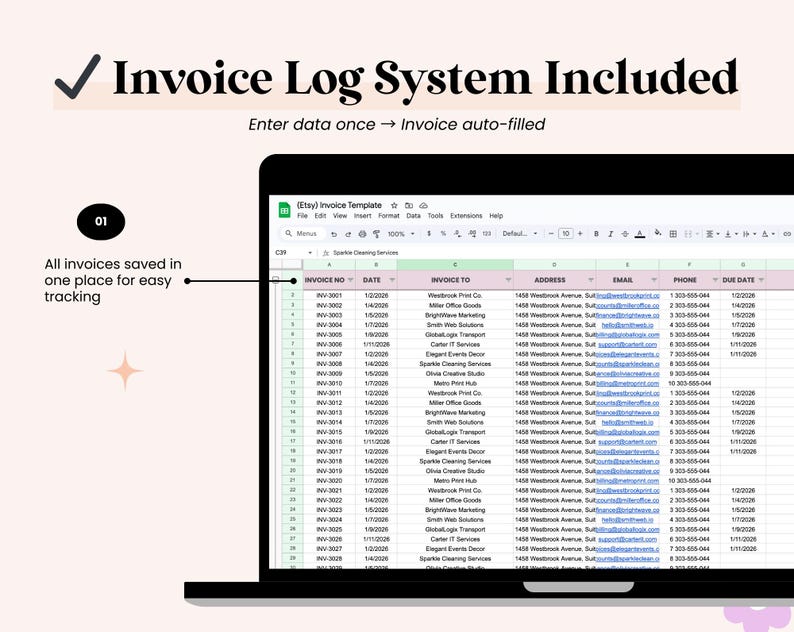Click the cell INV-3001

point(329,295)
